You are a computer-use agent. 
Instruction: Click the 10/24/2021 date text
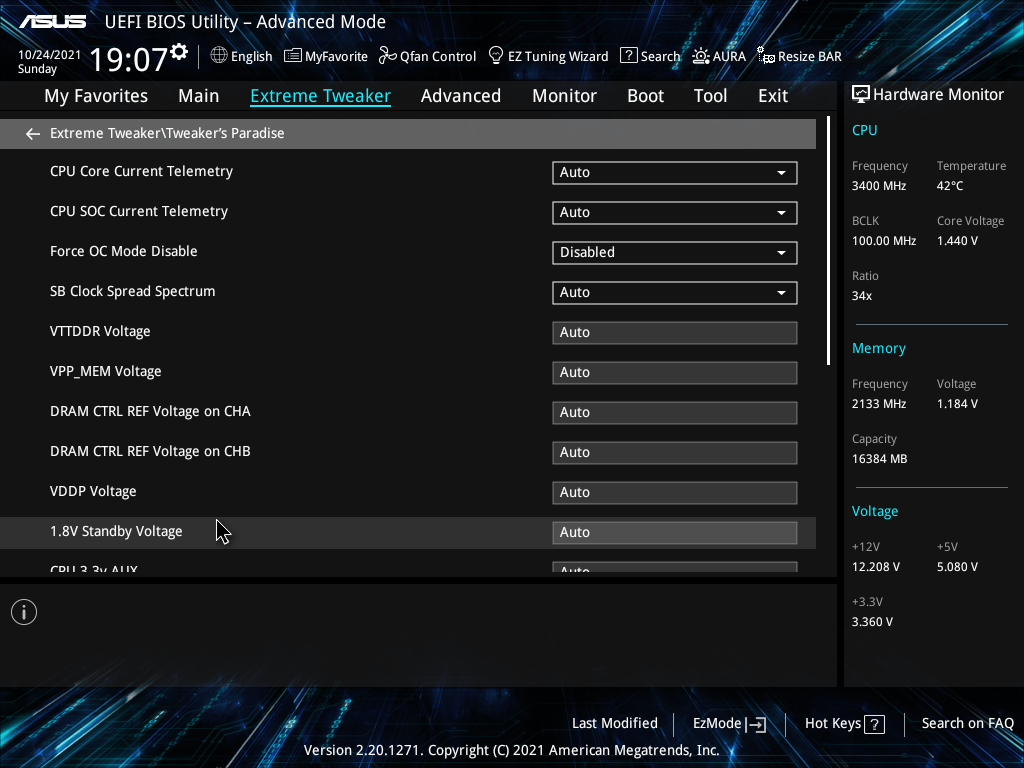click(x=49, y=55)
